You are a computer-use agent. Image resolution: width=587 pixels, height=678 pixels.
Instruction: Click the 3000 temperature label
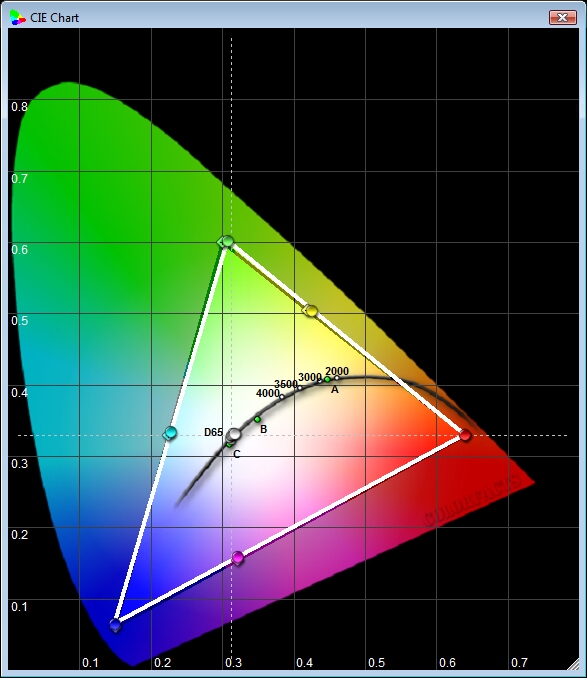coord(310,377)
